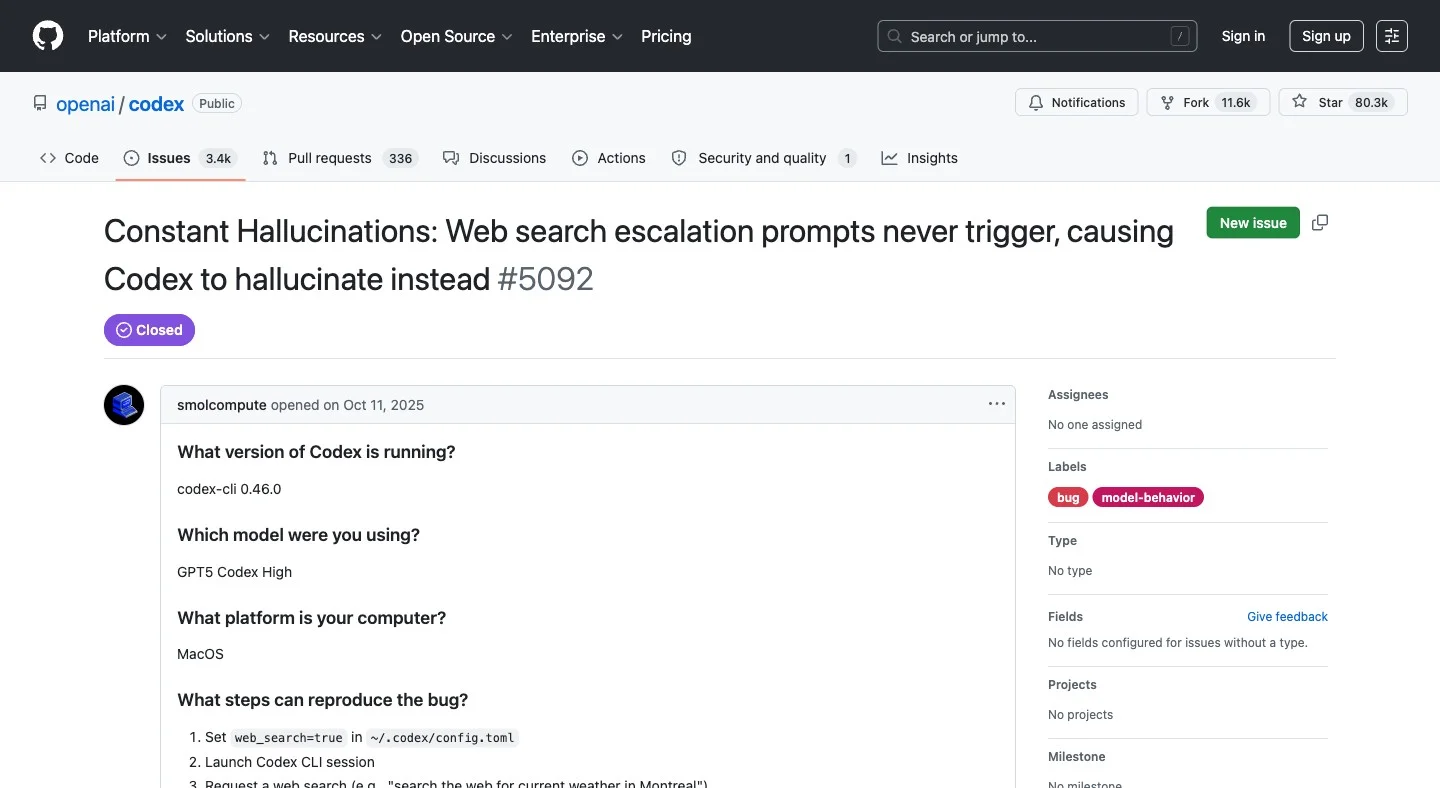Click the Give feedback link
The height and width of the screenshot is (788, 1440).
click(1287, 617)
